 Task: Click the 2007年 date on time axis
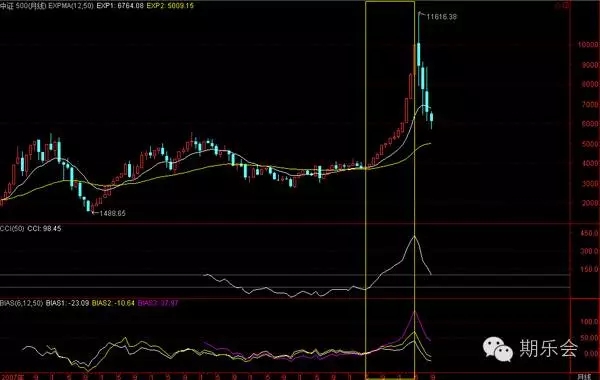pyautogui.click(x=12, y=377)
